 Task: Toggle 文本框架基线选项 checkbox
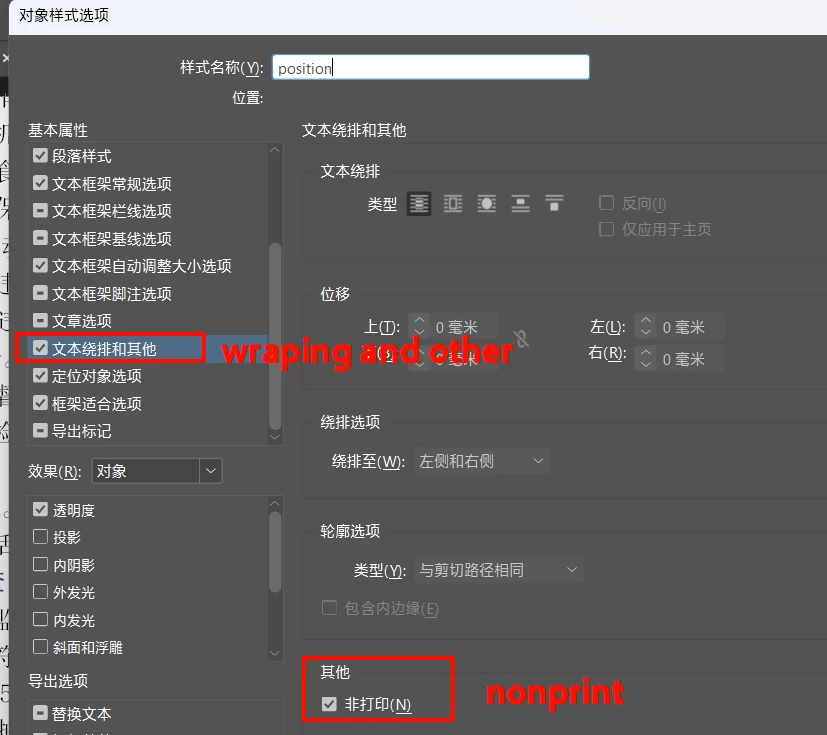pos(40,238)
